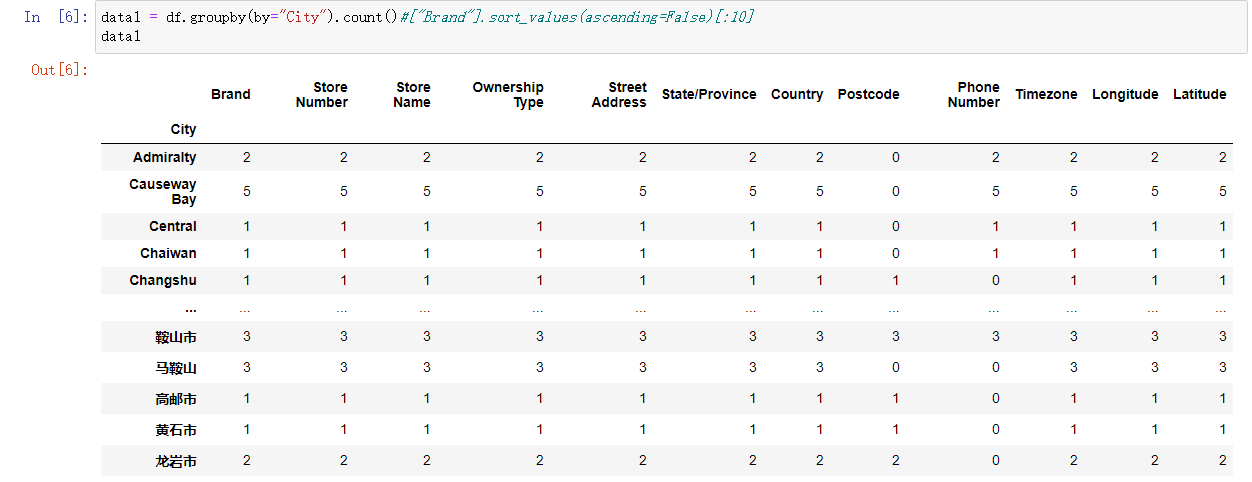Click the Street Address column header
The height and width of the screenshot is (482, 1252).
point(619,94)
